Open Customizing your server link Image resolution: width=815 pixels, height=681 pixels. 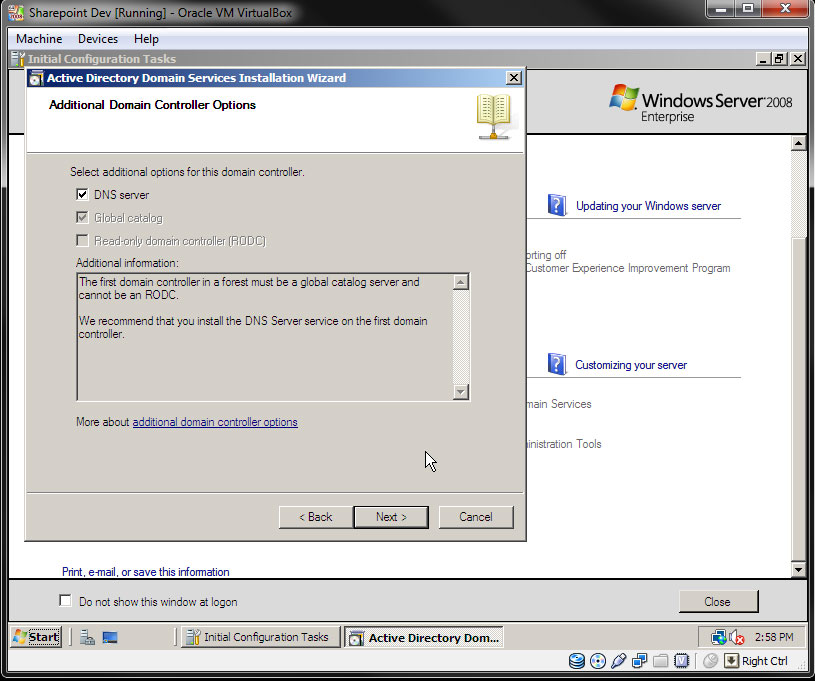click(x=631, y=365)
